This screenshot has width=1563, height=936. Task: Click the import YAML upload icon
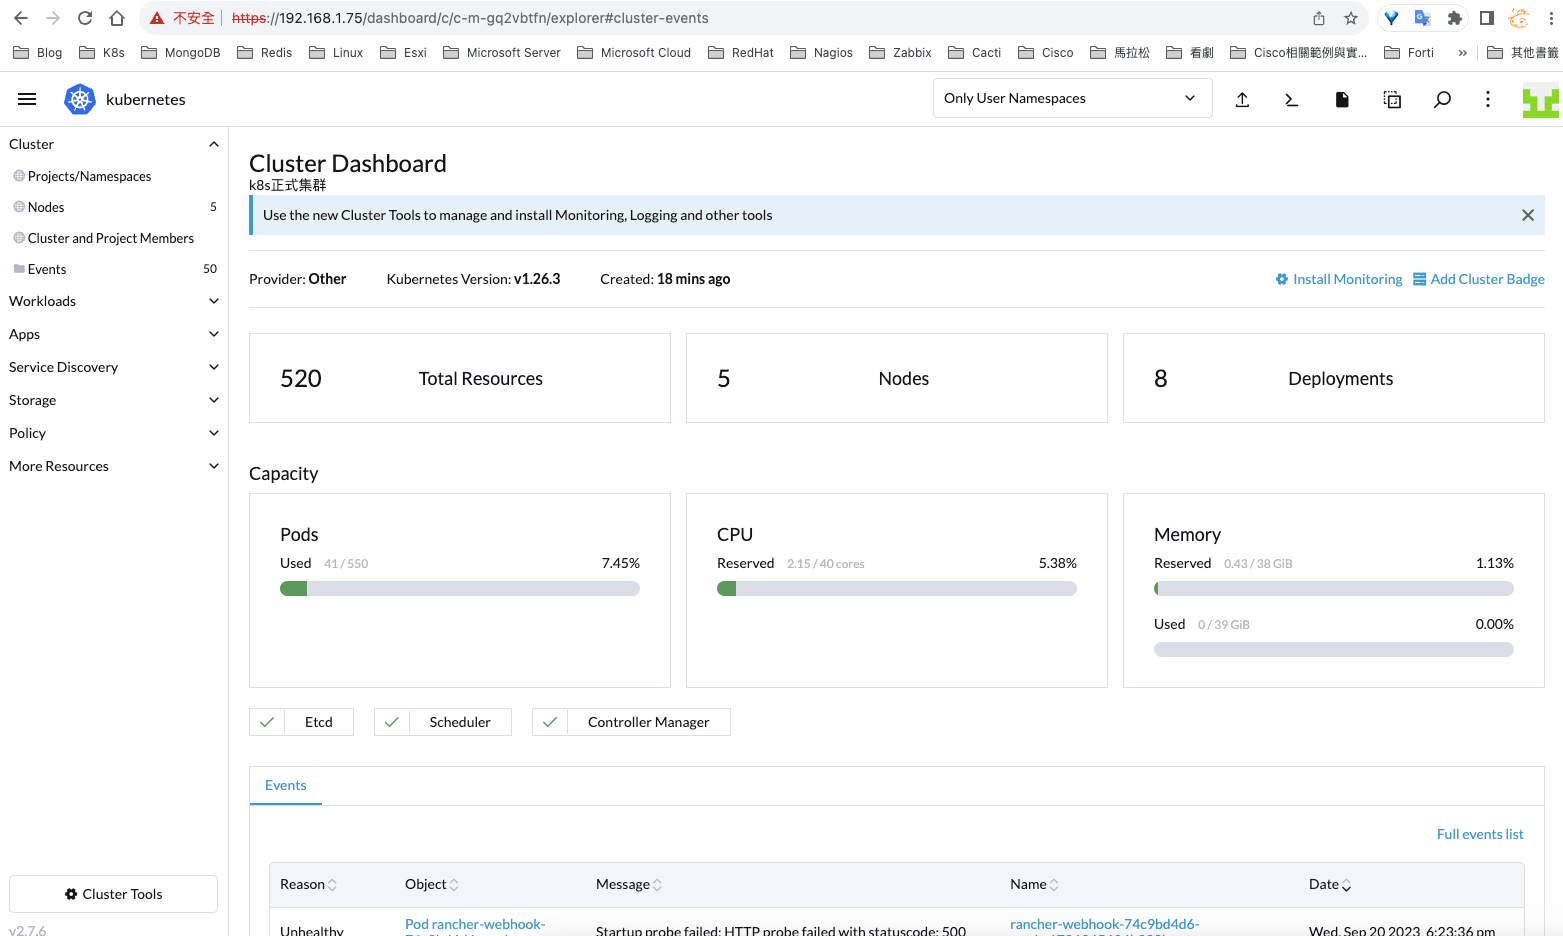tap(1242, 99)
